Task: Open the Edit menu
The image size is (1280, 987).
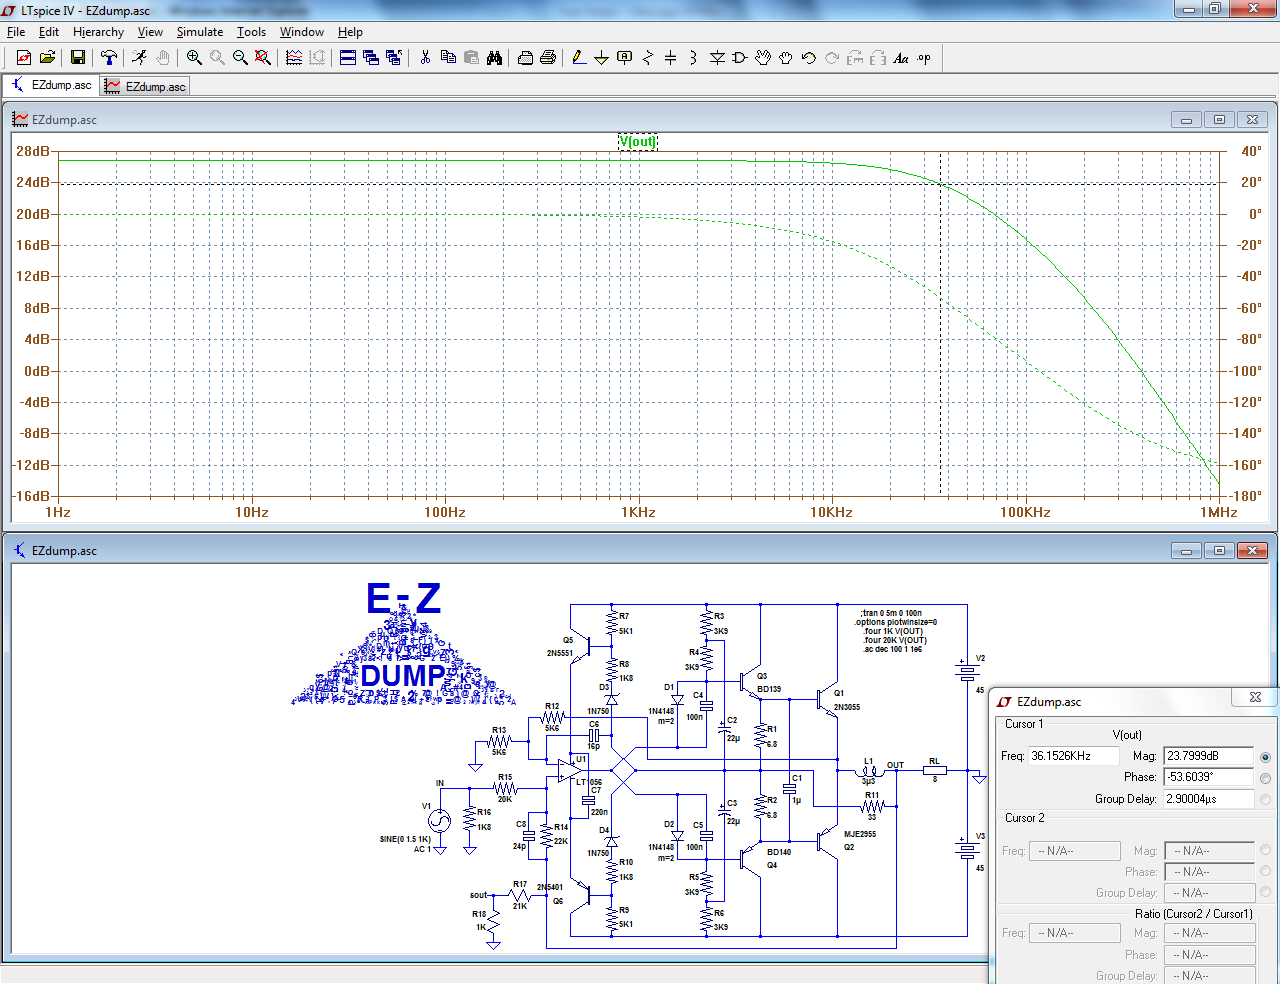Action: coord(49,32)
